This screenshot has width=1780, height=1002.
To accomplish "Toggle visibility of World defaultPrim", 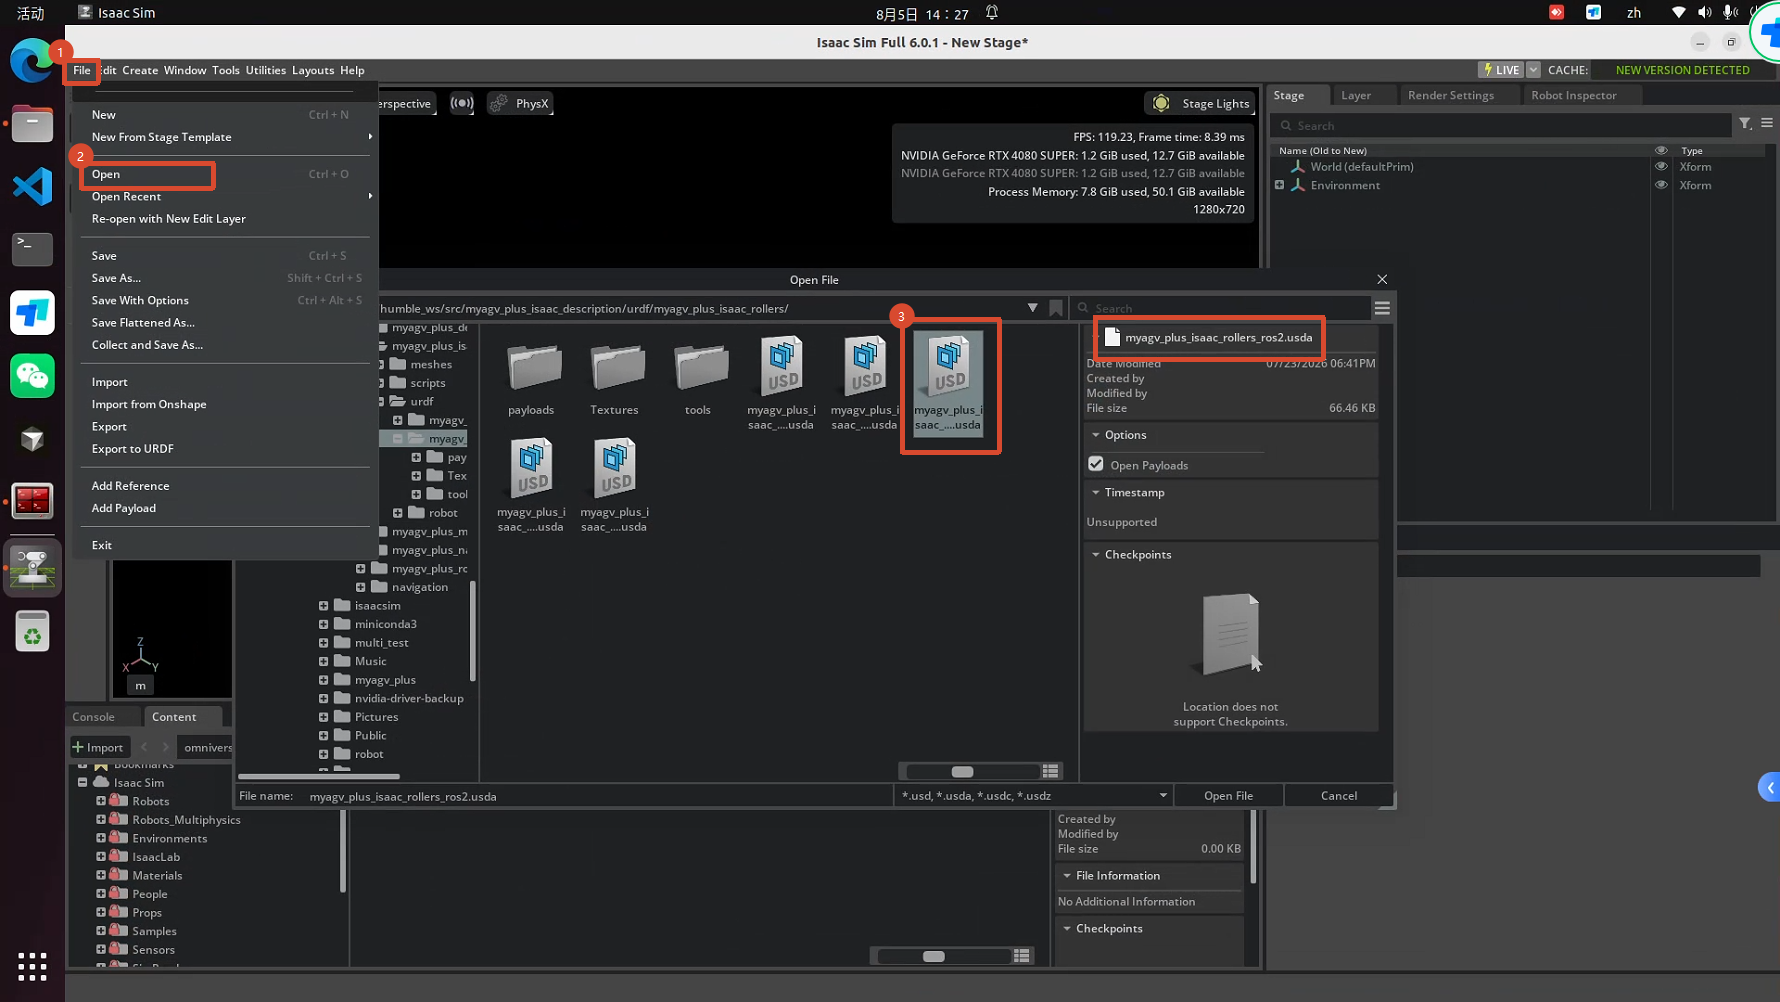I will 1661,167.
